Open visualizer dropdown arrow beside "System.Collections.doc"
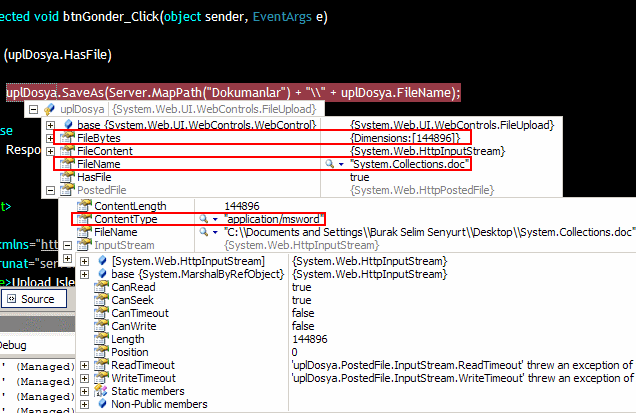 pos(341,163)
